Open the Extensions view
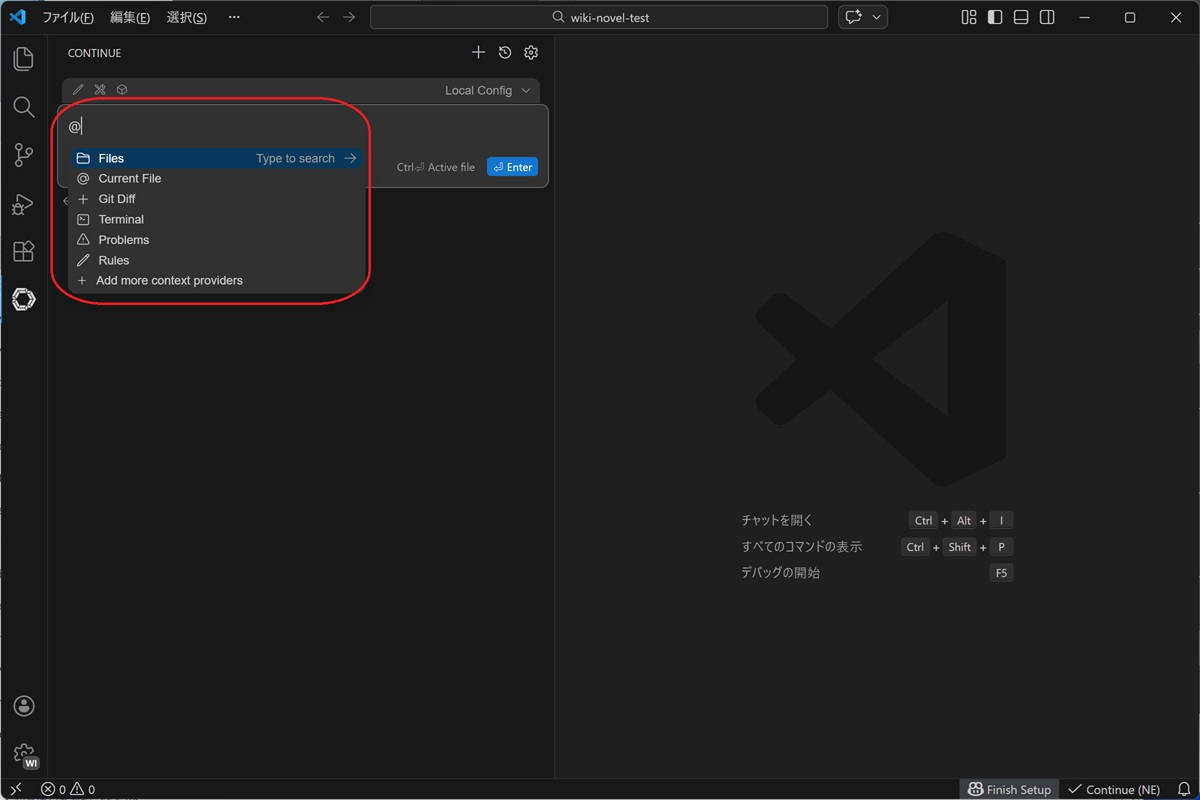 click(23, 252)
